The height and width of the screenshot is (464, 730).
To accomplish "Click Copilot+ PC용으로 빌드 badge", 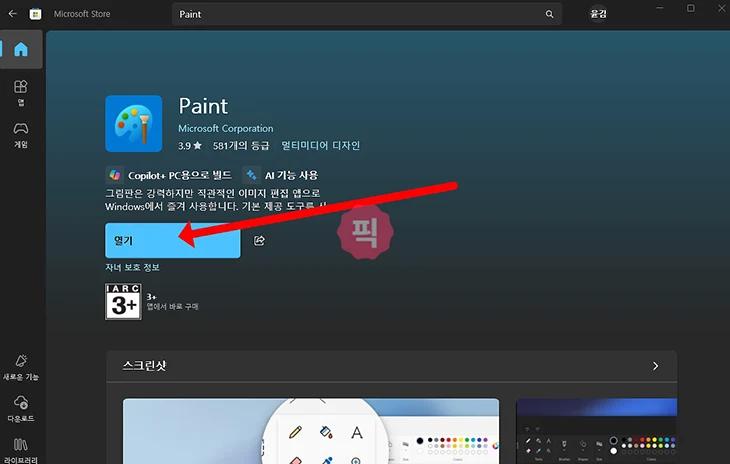I will coord(169,175).
